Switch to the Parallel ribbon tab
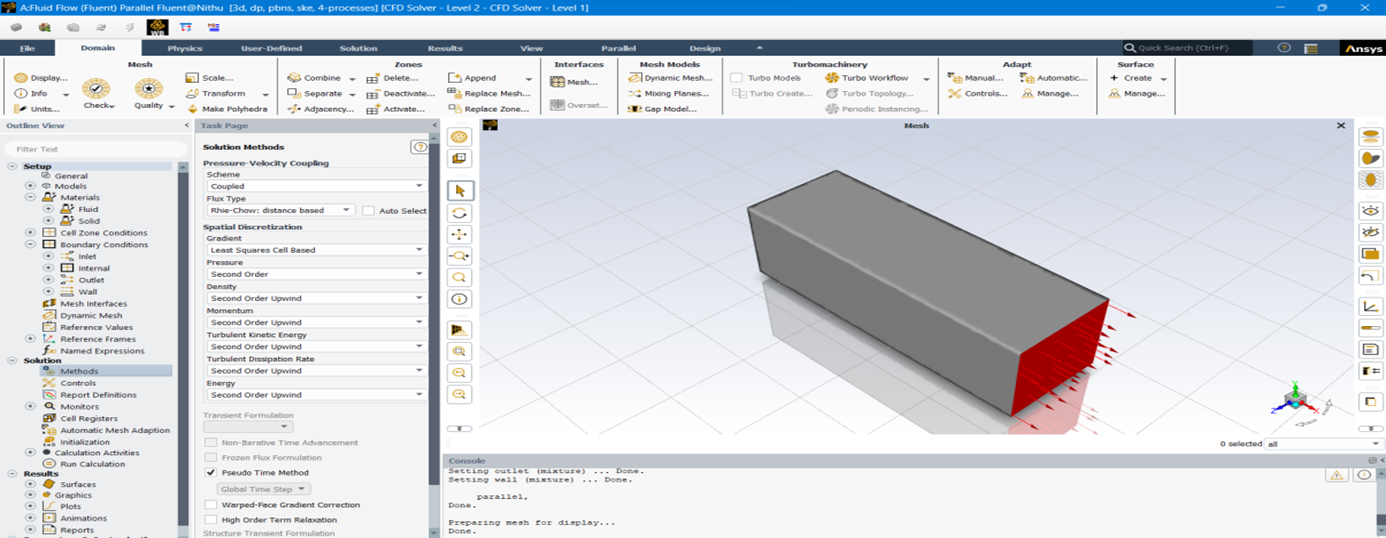The width and height of the screenshot is (1386, 538). (618, 48)
